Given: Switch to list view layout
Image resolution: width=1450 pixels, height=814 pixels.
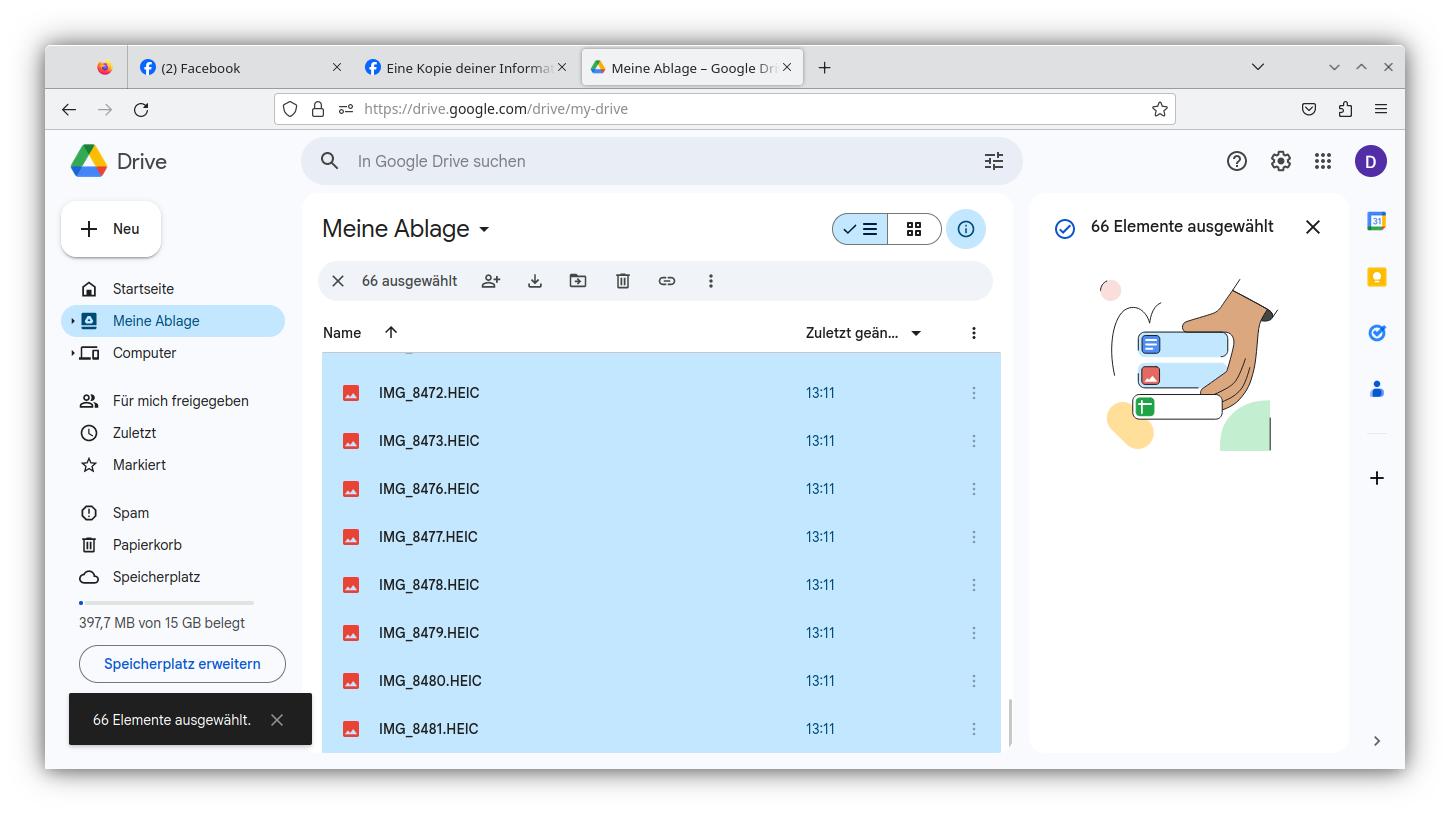Looking at the screenshot, I should coord(860,229).
